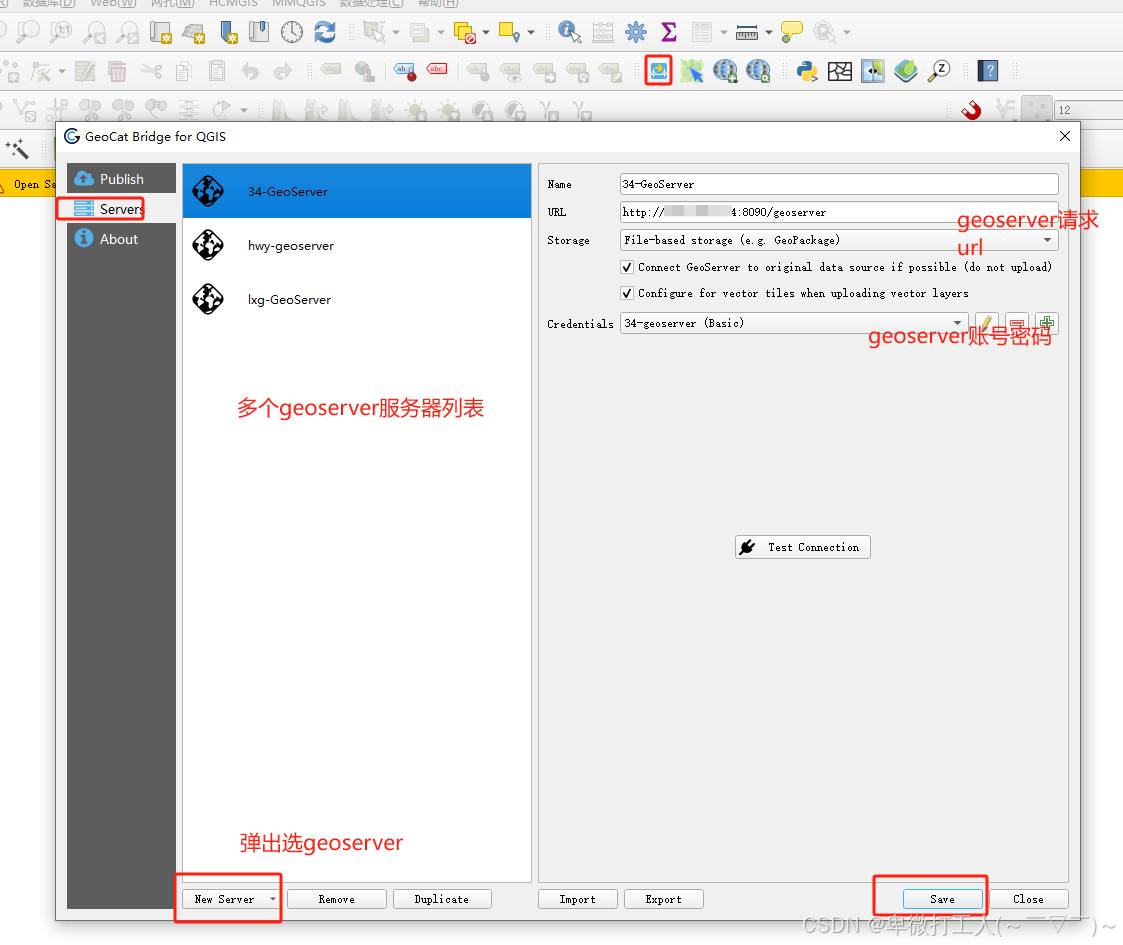Add new credentials with the green plus icon
Screen dimensions: 1123x945
1046,322
